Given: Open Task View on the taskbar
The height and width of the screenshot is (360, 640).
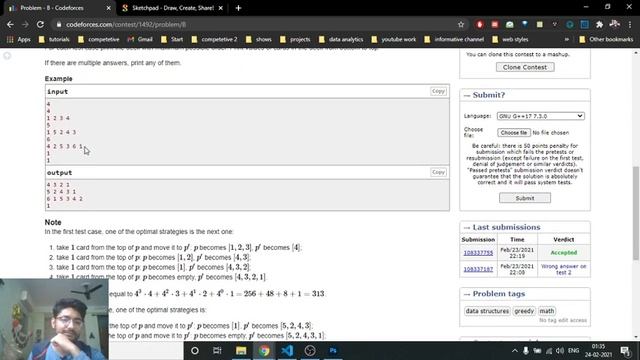Looking at the screenshot, I should [x=217, y=351].
